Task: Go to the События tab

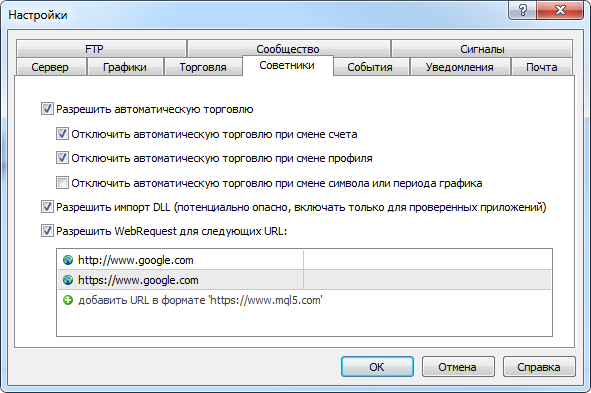Action: click(371, 67)
